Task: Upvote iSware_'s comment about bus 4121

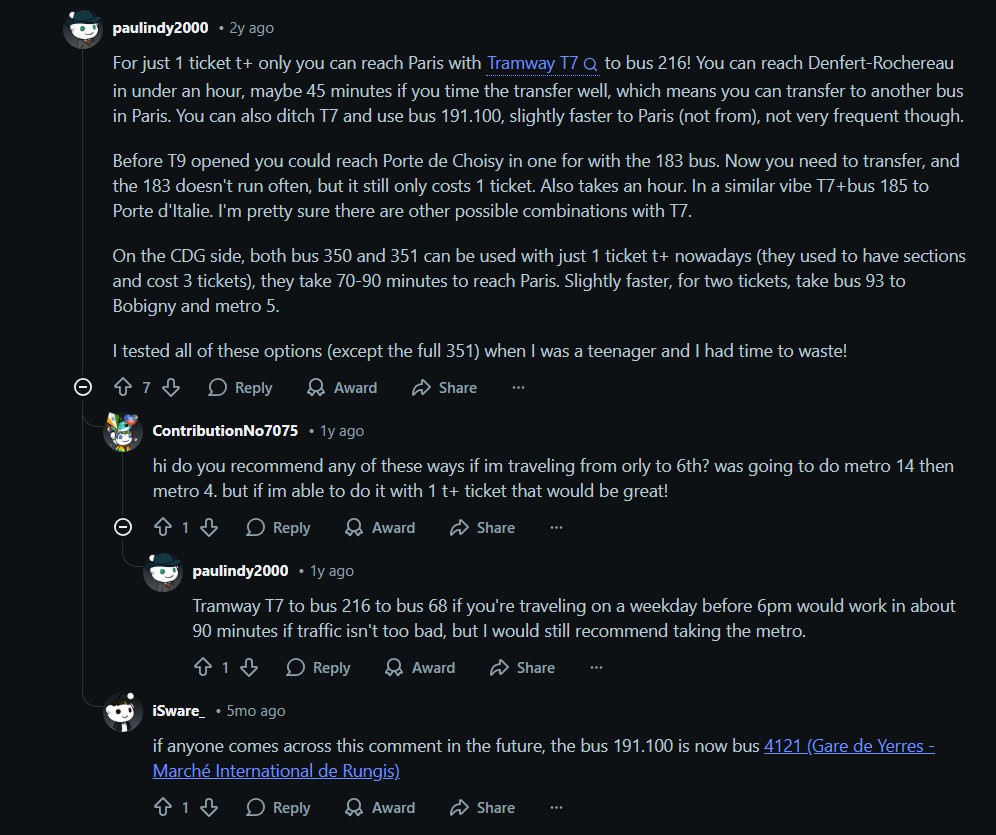Action: [x=163, y=807]
